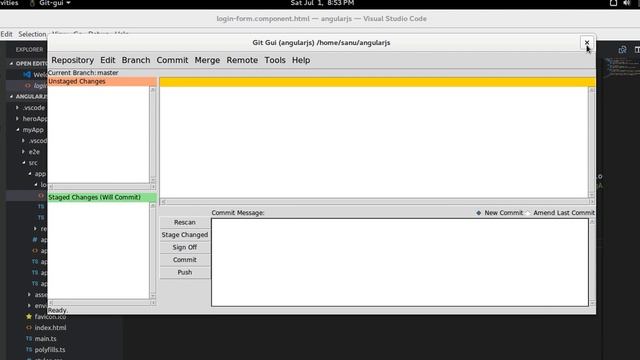Open polyfills.ts in VS Code explorer
This screenshot has height=360, width=640.
pos(50,350)
